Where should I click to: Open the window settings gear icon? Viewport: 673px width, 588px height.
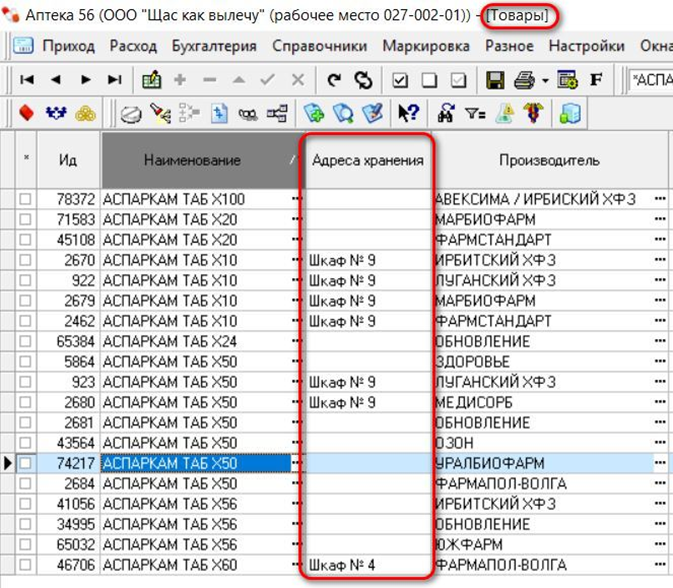coord(567,80)
